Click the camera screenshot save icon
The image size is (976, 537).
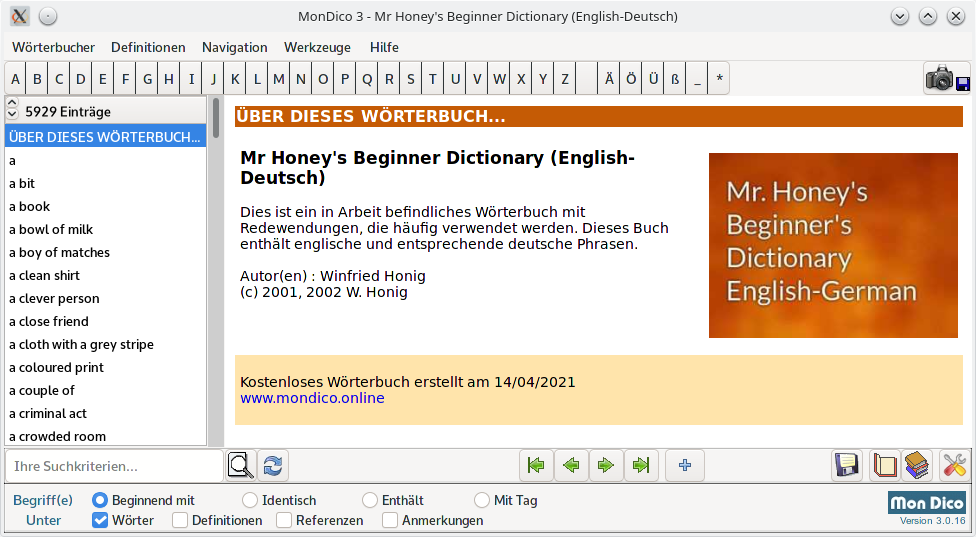point(947,78)
